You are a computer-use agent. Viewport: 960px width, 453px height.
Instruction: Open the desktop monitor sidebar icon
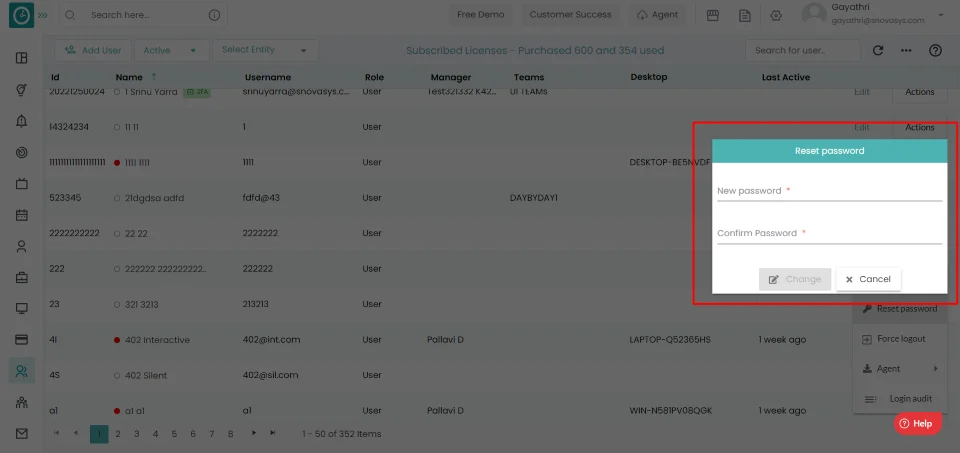coord(21,309)
